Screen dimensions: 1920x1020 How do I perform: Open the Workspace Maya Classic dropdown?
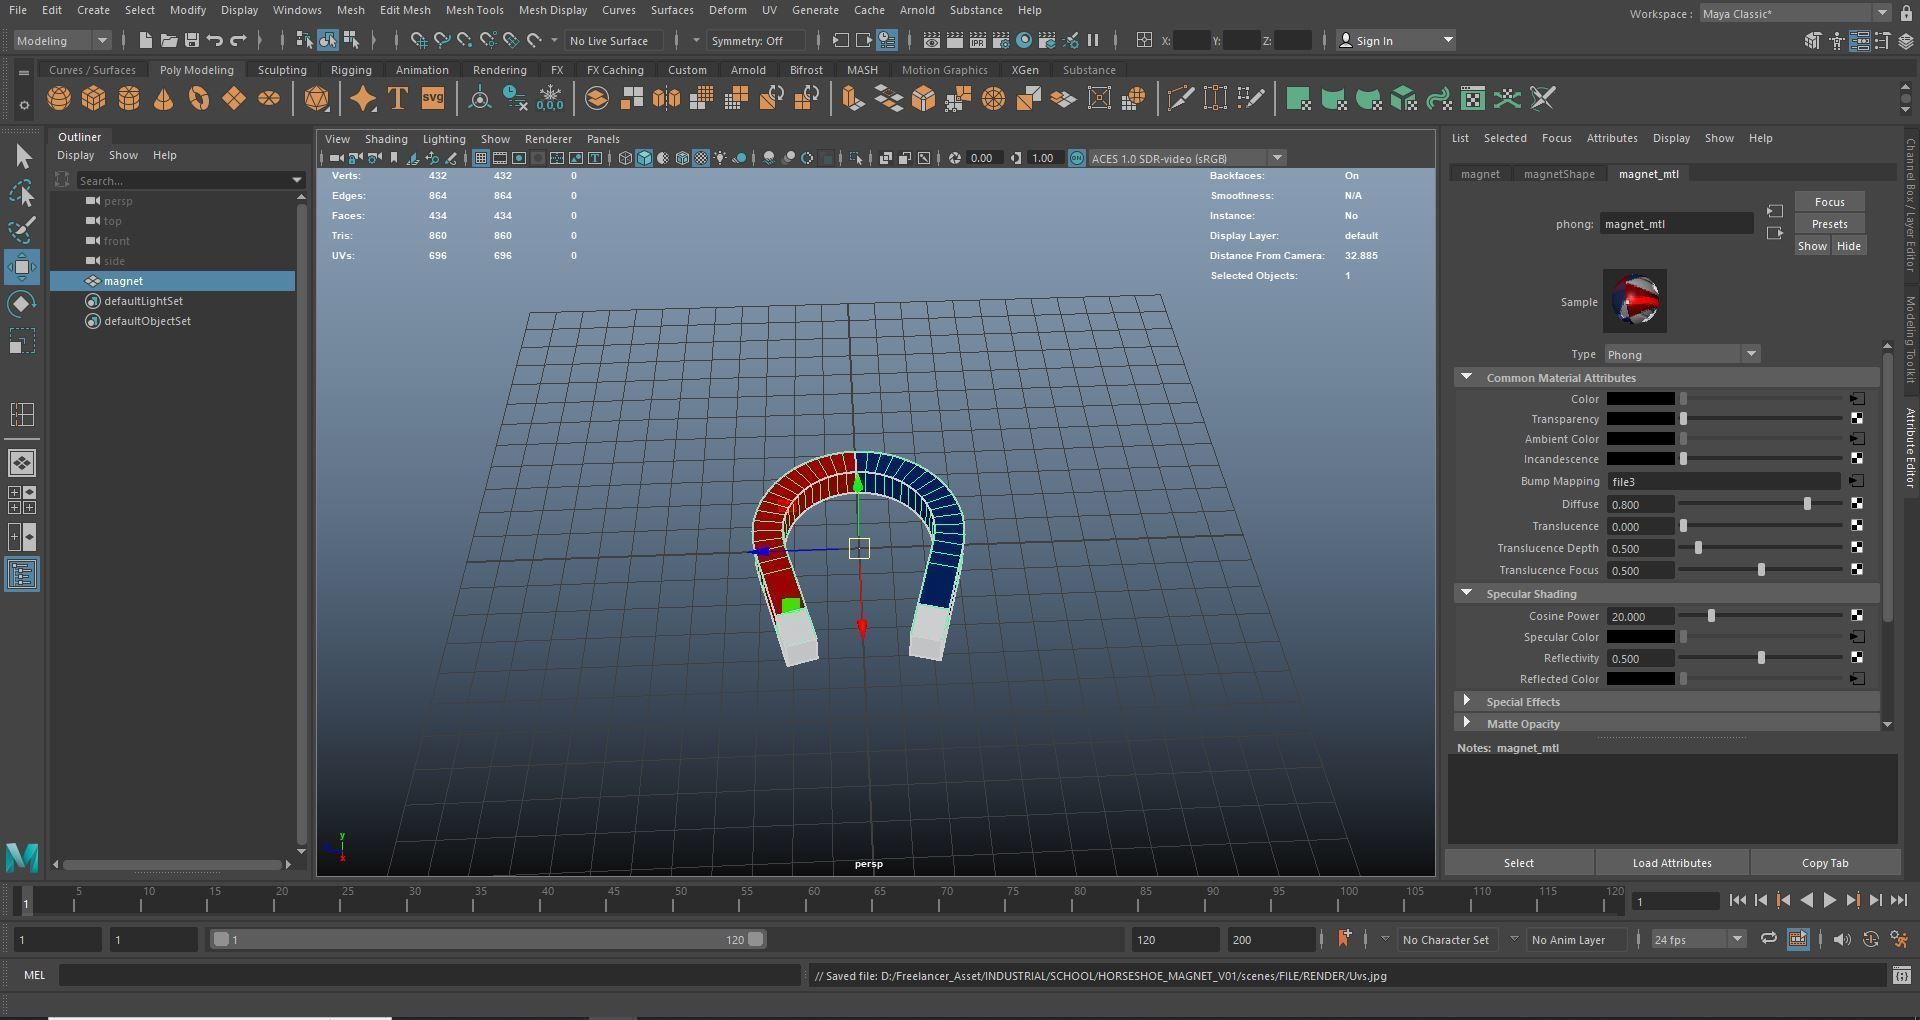coord(1795,13)
